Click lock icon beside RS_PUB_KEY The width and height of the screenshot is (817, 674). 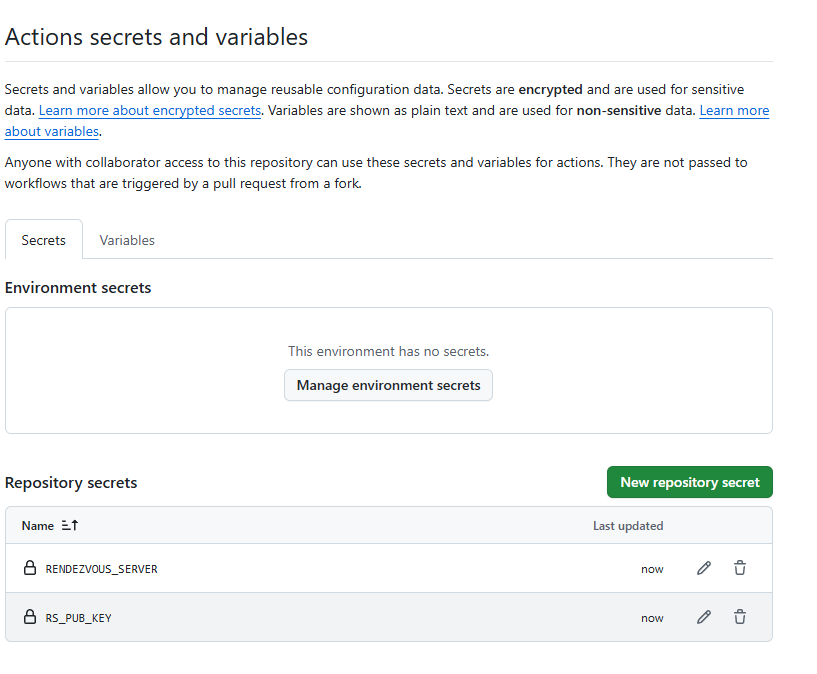pyautogui.click(x=30, y=617)
